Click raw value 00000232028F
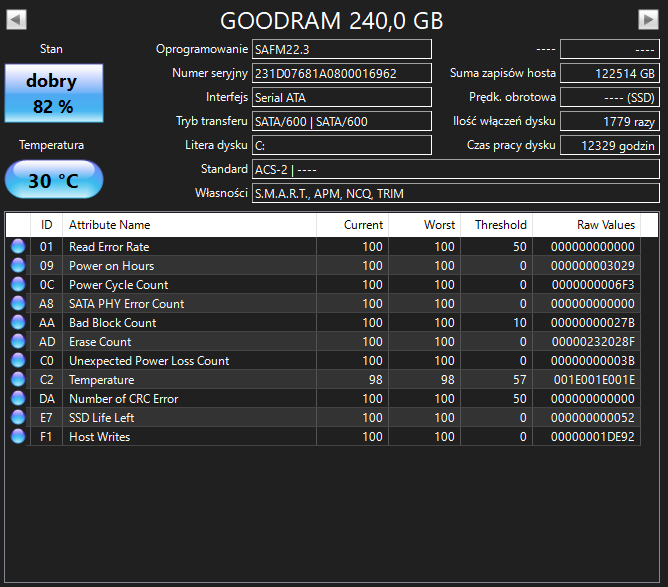 (x=593, y=342)
